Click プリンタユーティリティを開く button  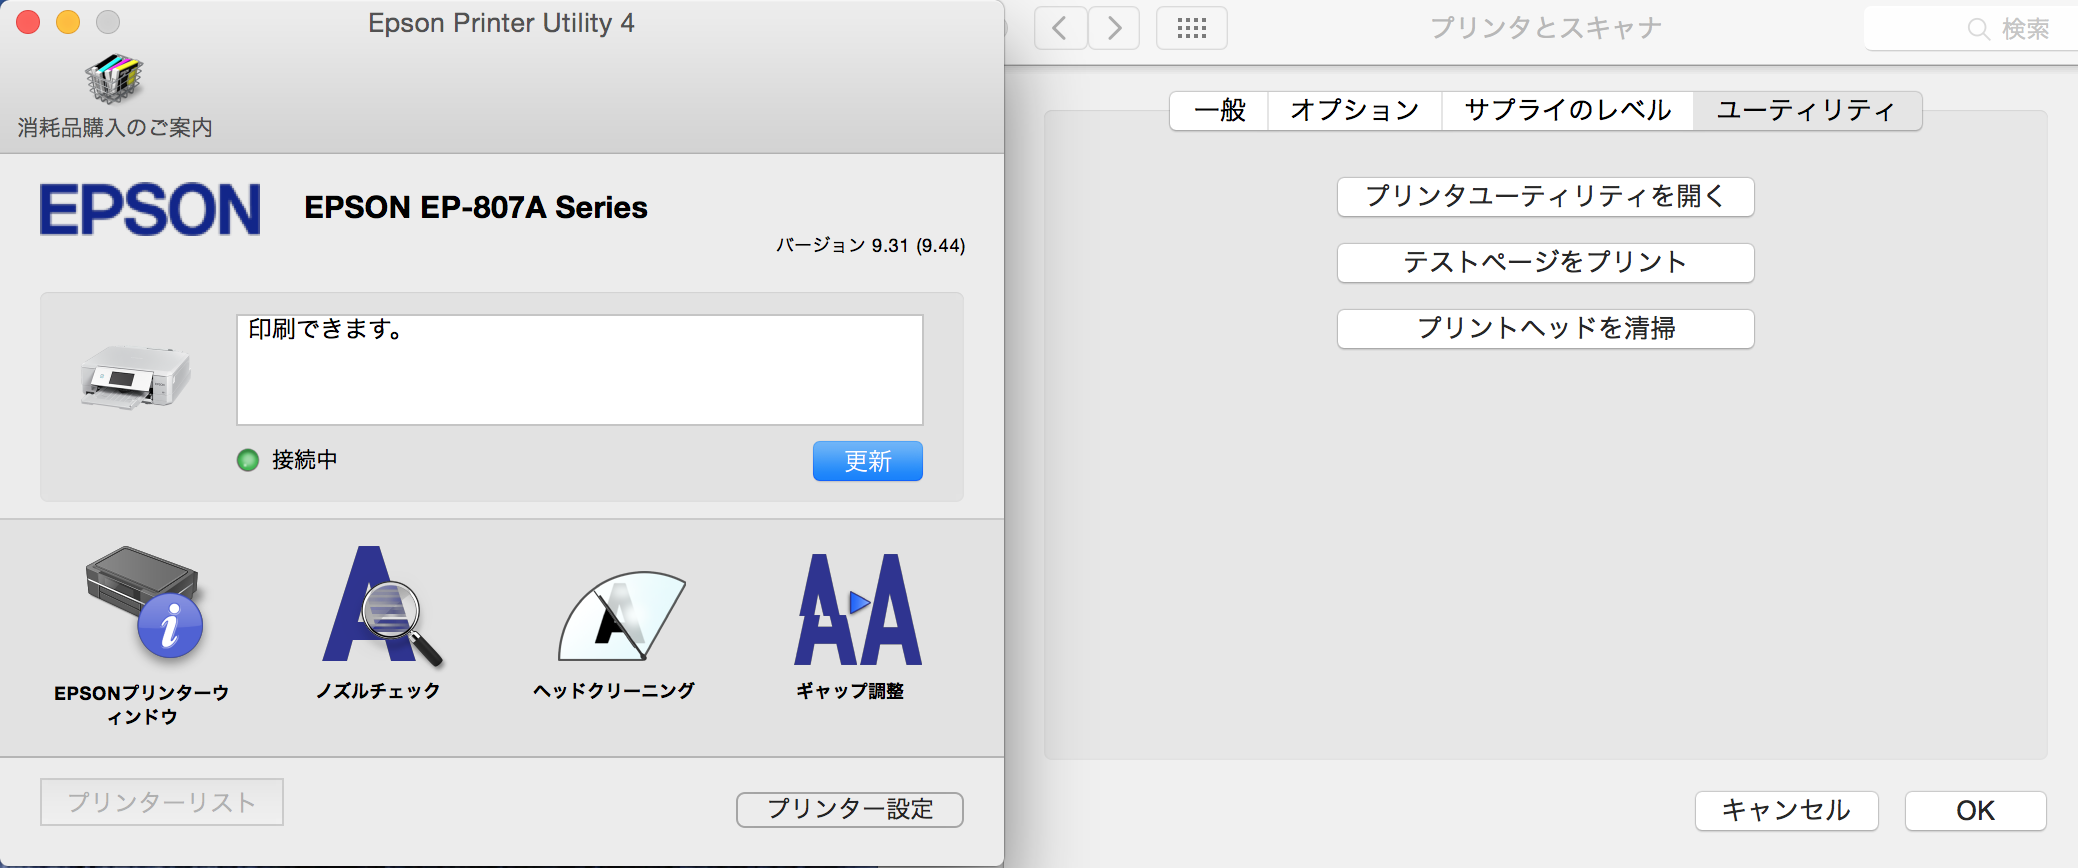coord(1546,197)
